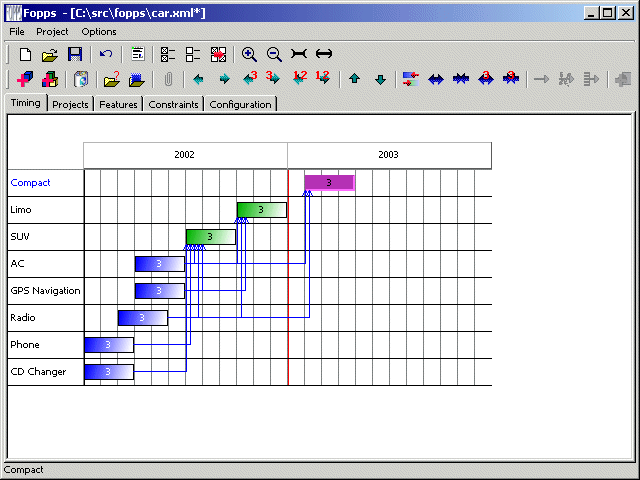Click the green SUV timeline bar
The image size is (640, 480).
(x=211, y=237)
